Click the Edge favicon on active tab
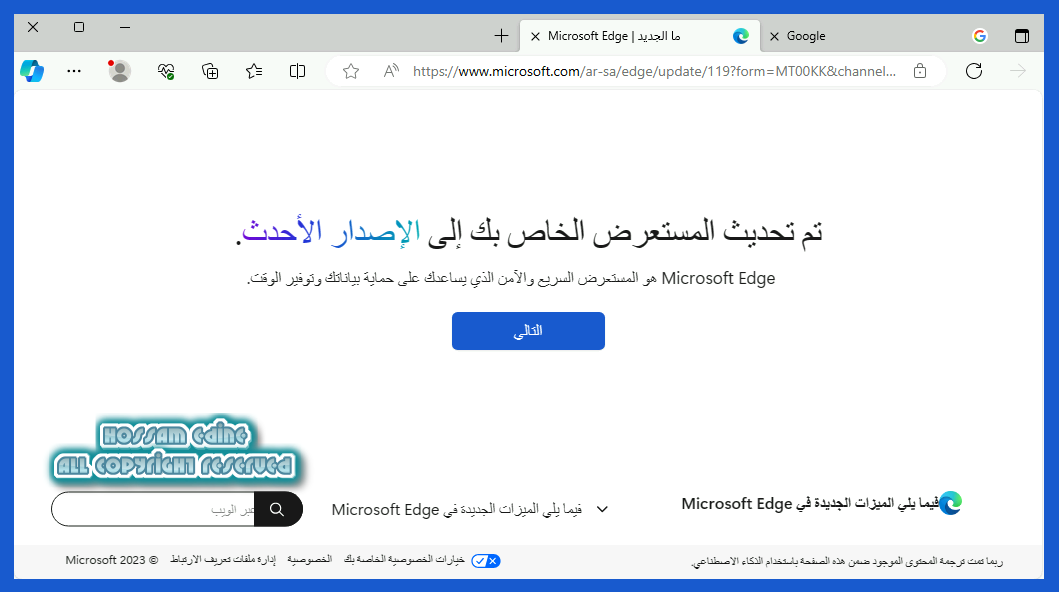 [741, 36]
